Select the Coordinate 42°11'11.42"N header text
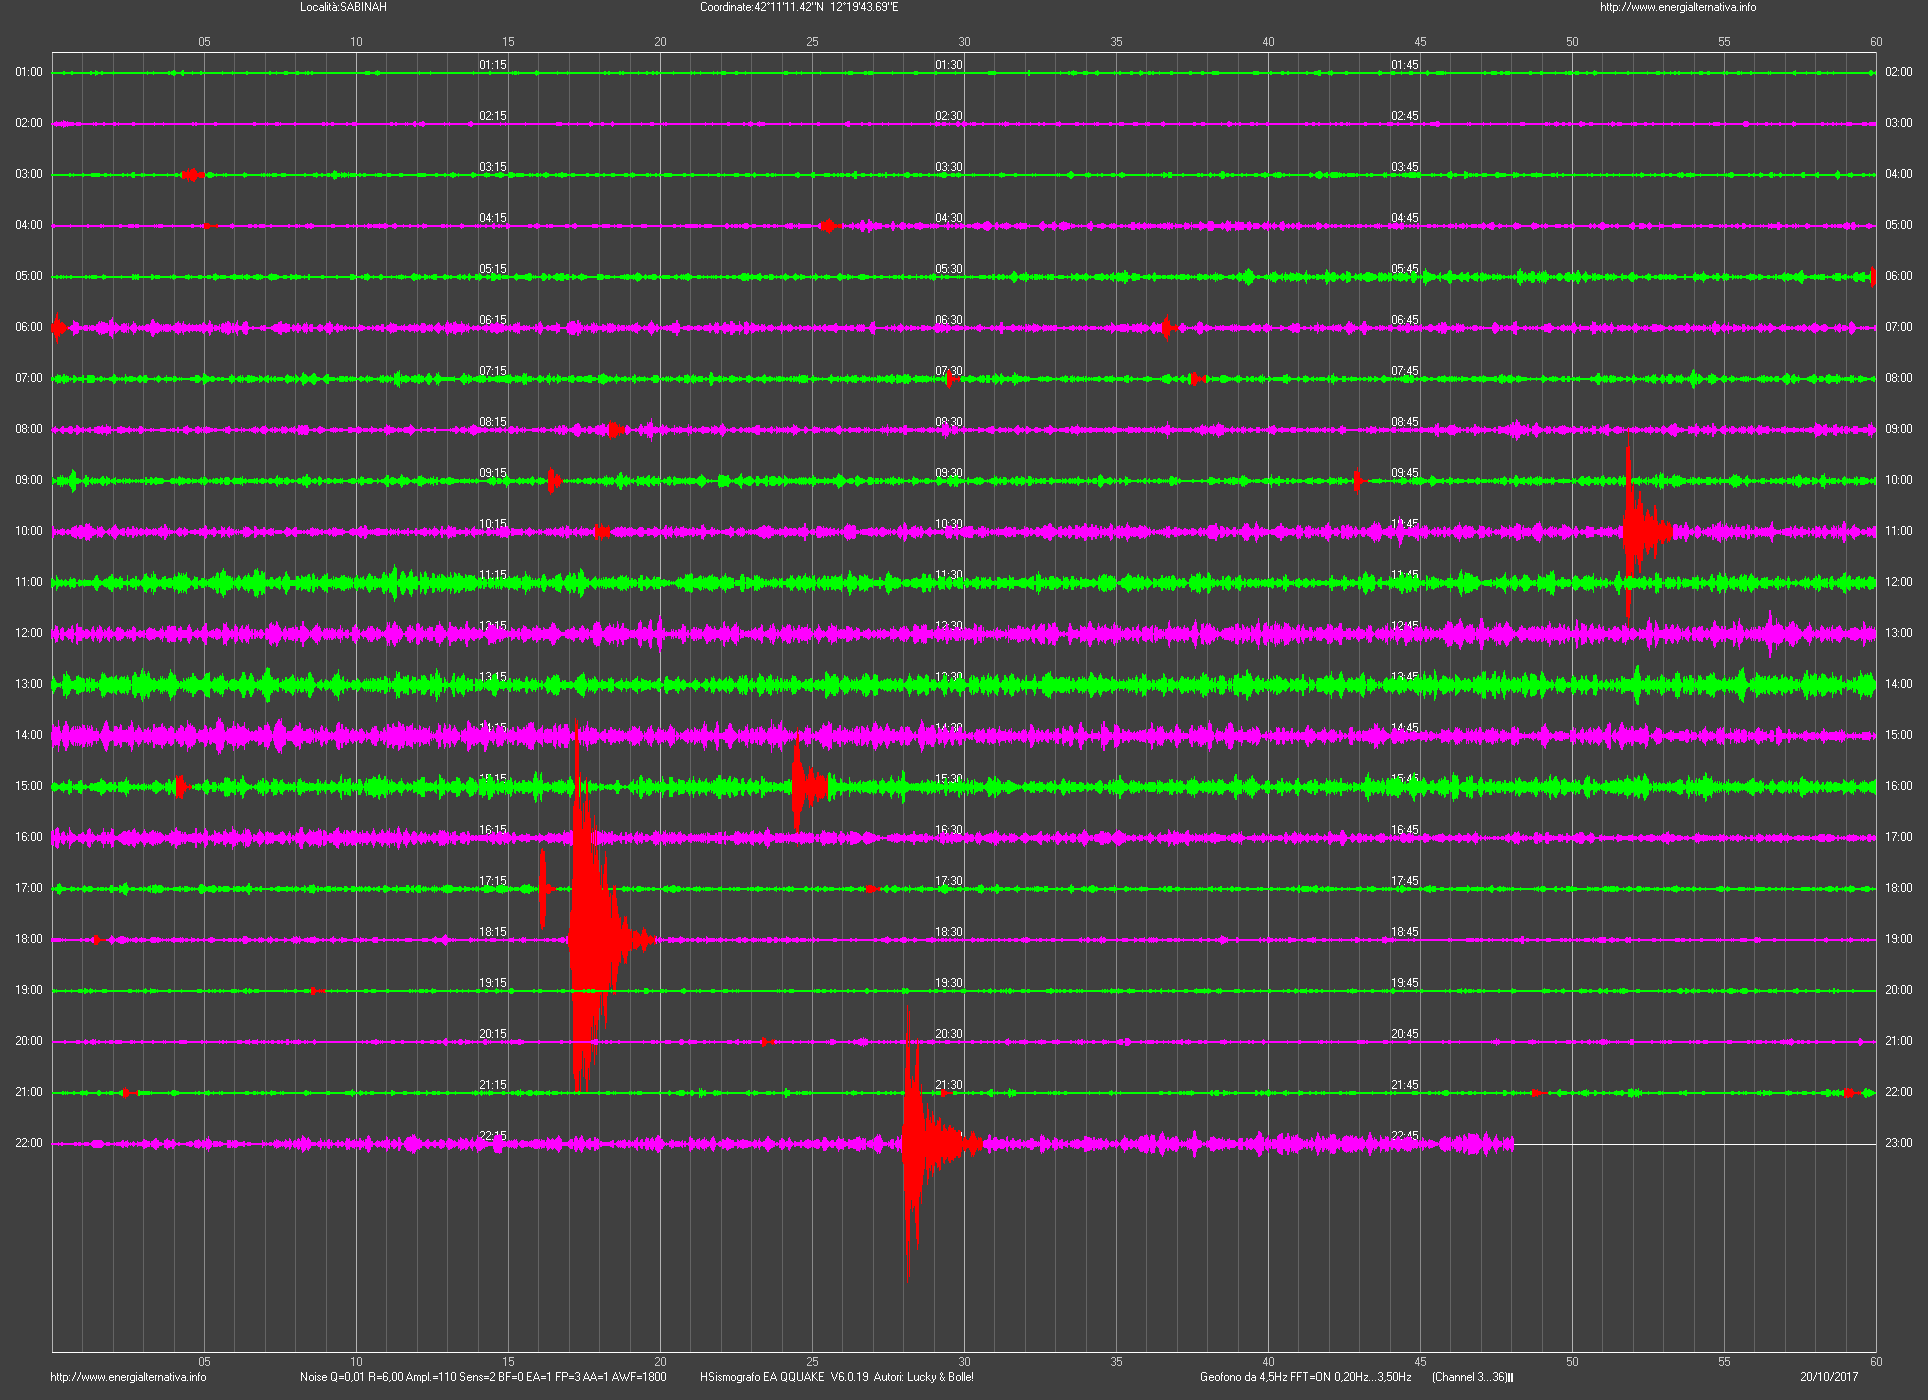This screenshot has height=1400, width=1928. [x=799, y=7]
